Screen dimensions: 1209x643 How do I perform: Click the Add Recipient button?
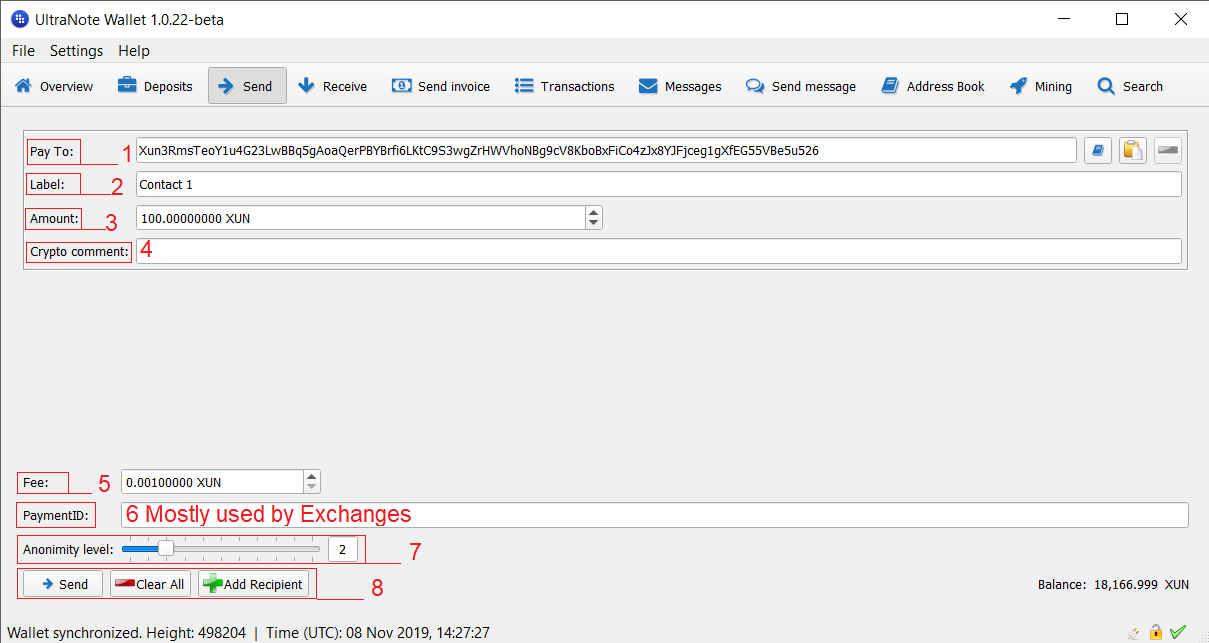pos(254,584)
